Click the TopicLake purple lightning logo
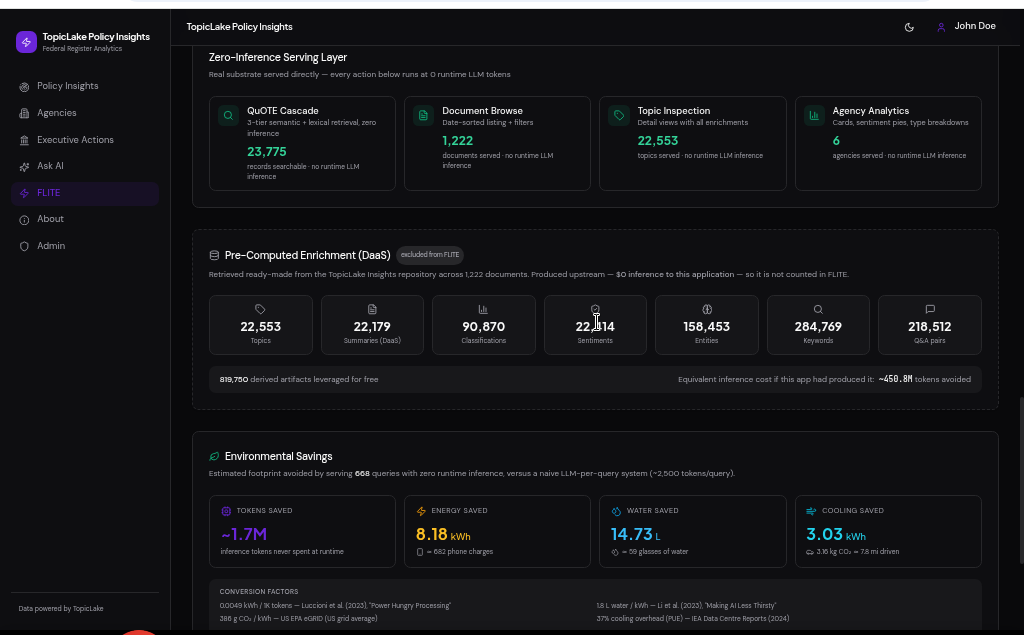Viewport: 1024px width, 635px height. click(26, 42)
